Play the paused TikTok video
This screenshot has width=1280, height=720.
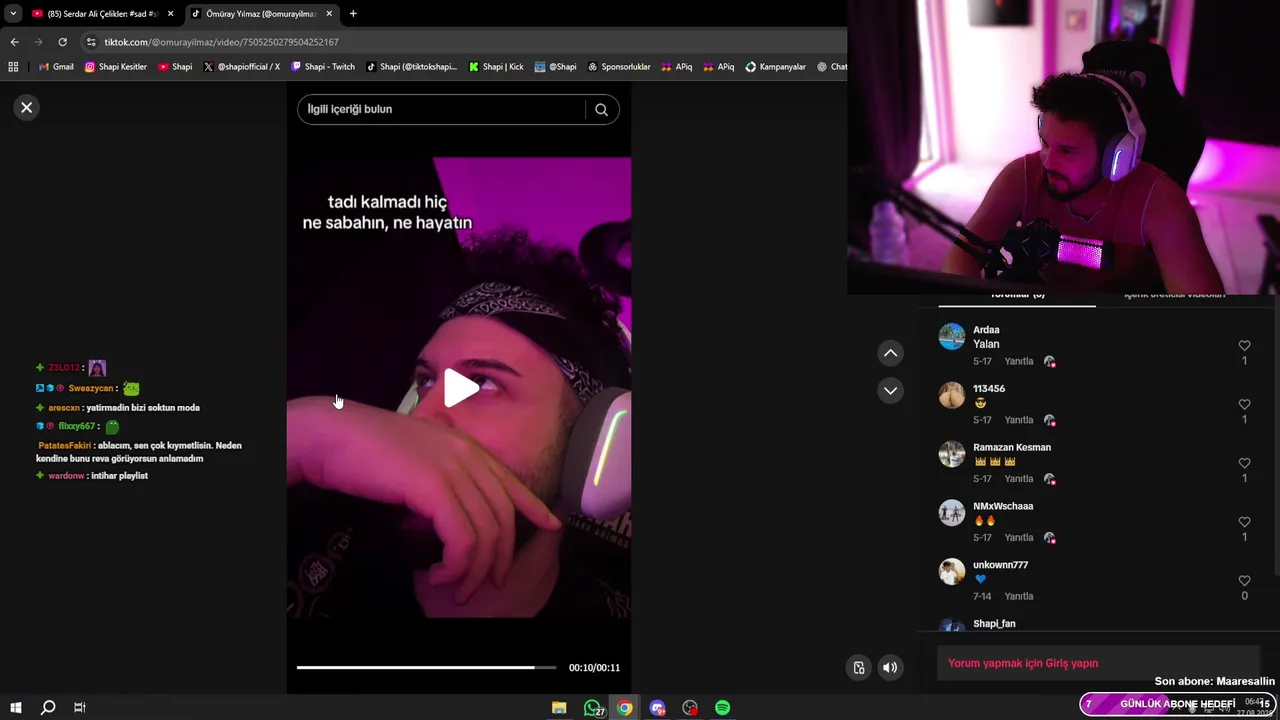pos(460,388)
